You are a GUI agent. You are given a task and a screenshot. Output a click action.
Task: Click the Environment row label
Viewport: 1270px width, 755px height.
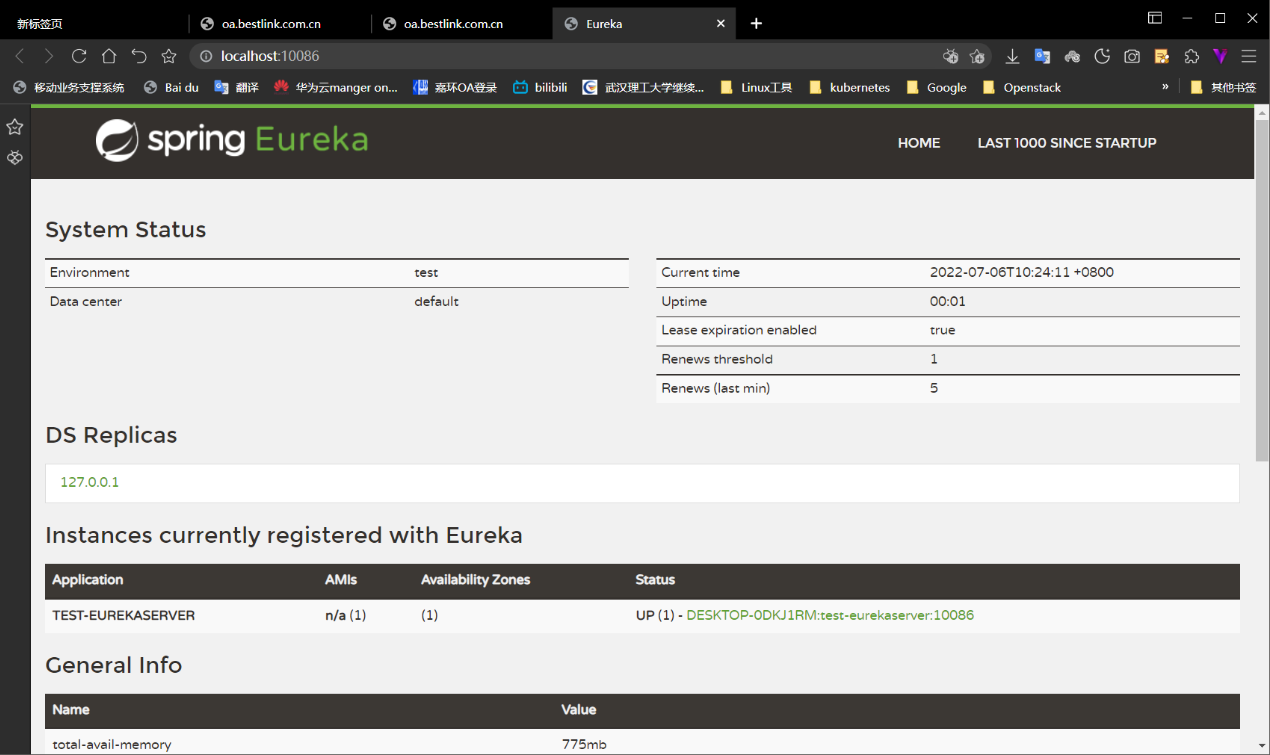[90, 272]
